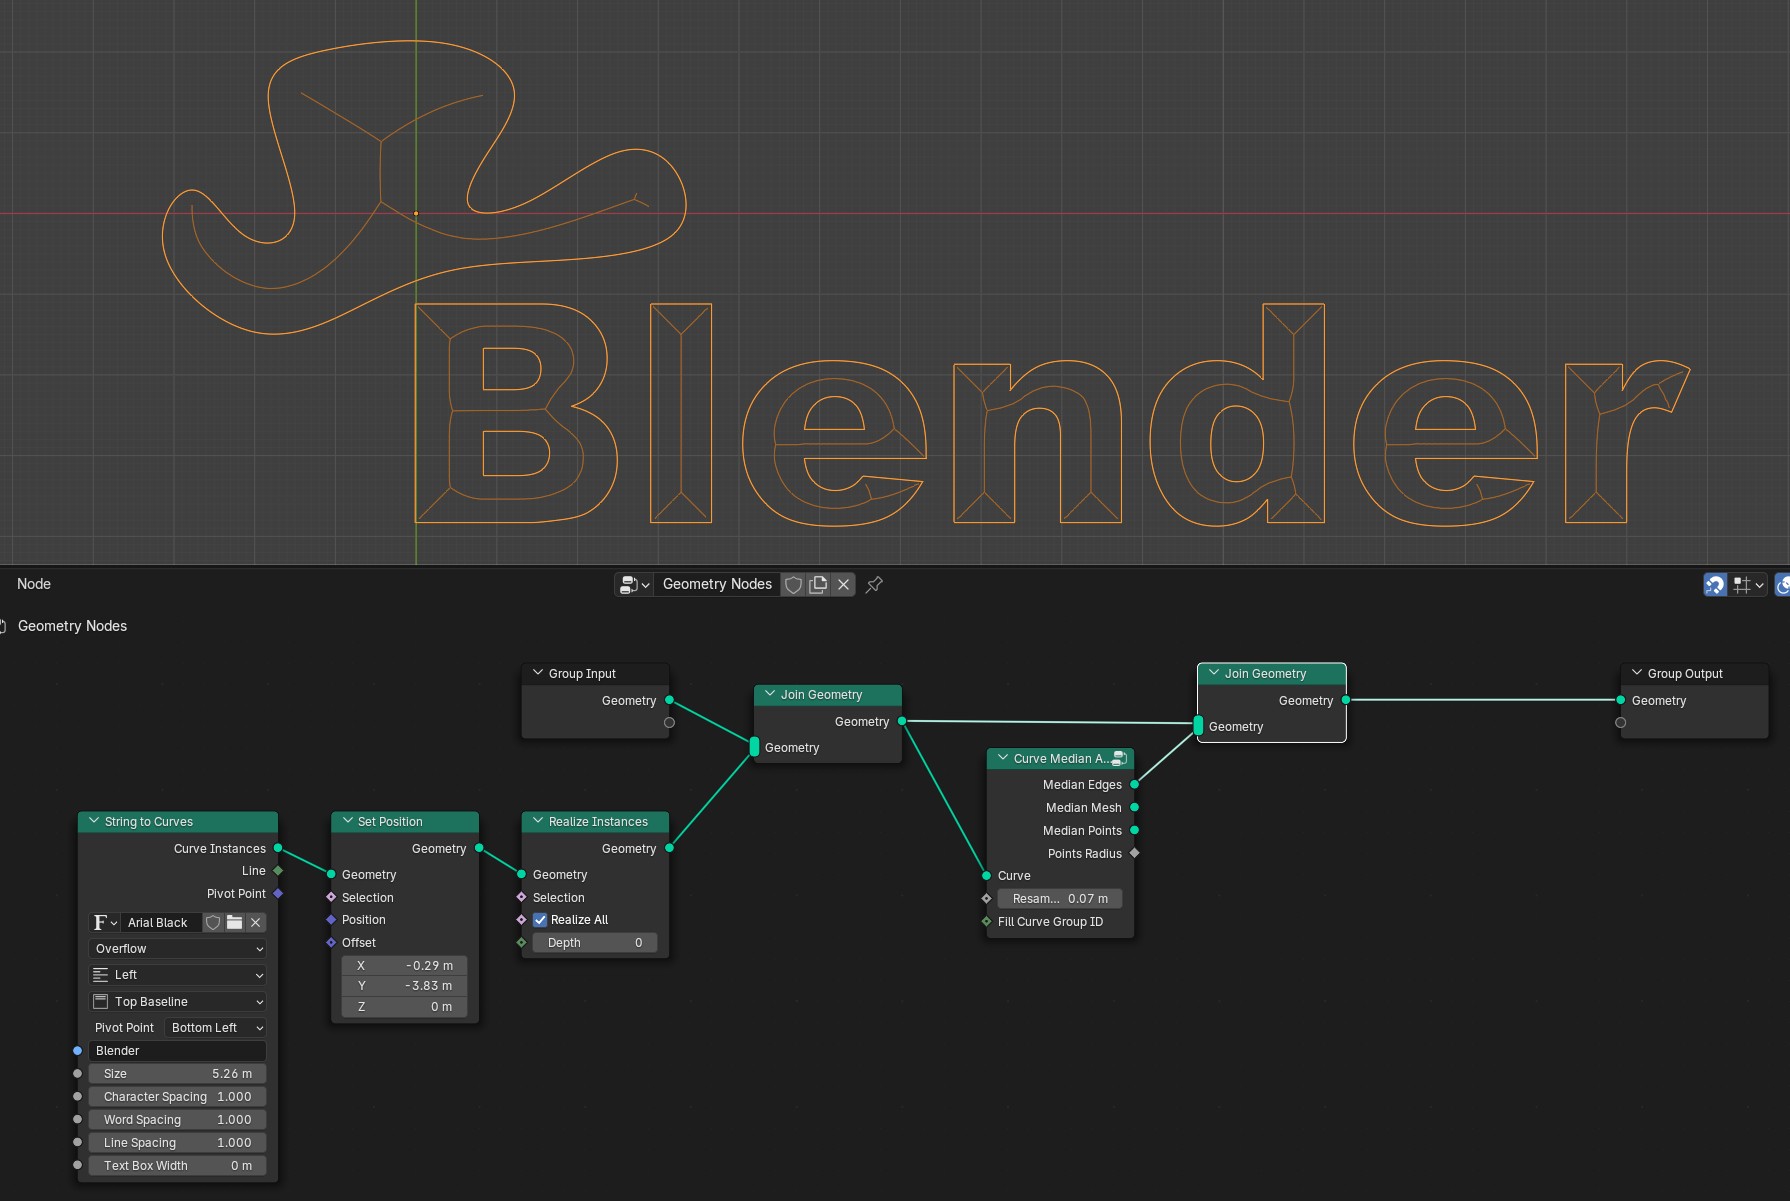Duplicate the Geometry Nodes node group

point(818,585)
